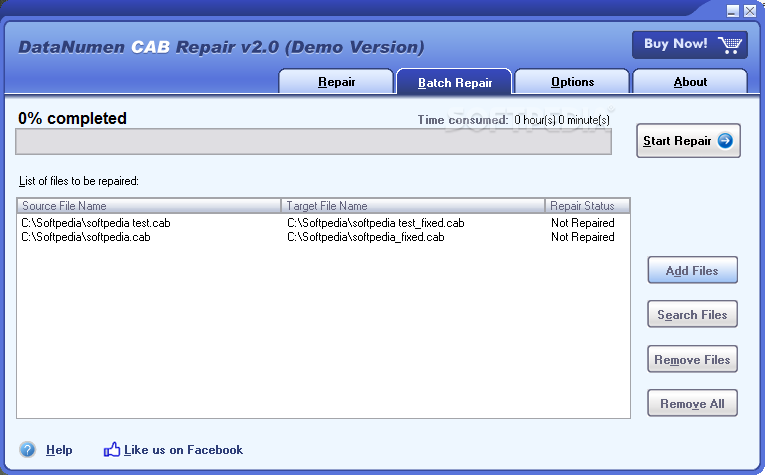Select source row softpedia test.cab
This screenshot has width=765, height=475.
[96, 223]
